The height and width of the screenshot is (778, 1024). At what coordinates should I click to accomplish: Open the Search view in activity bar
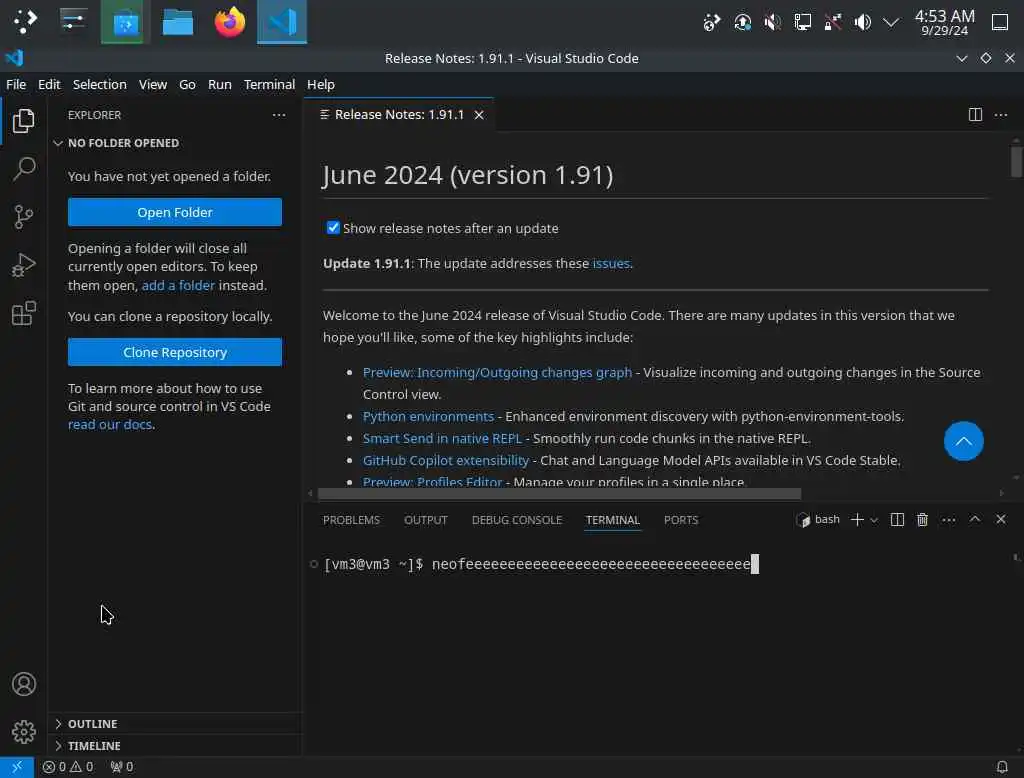coord(24,169)
